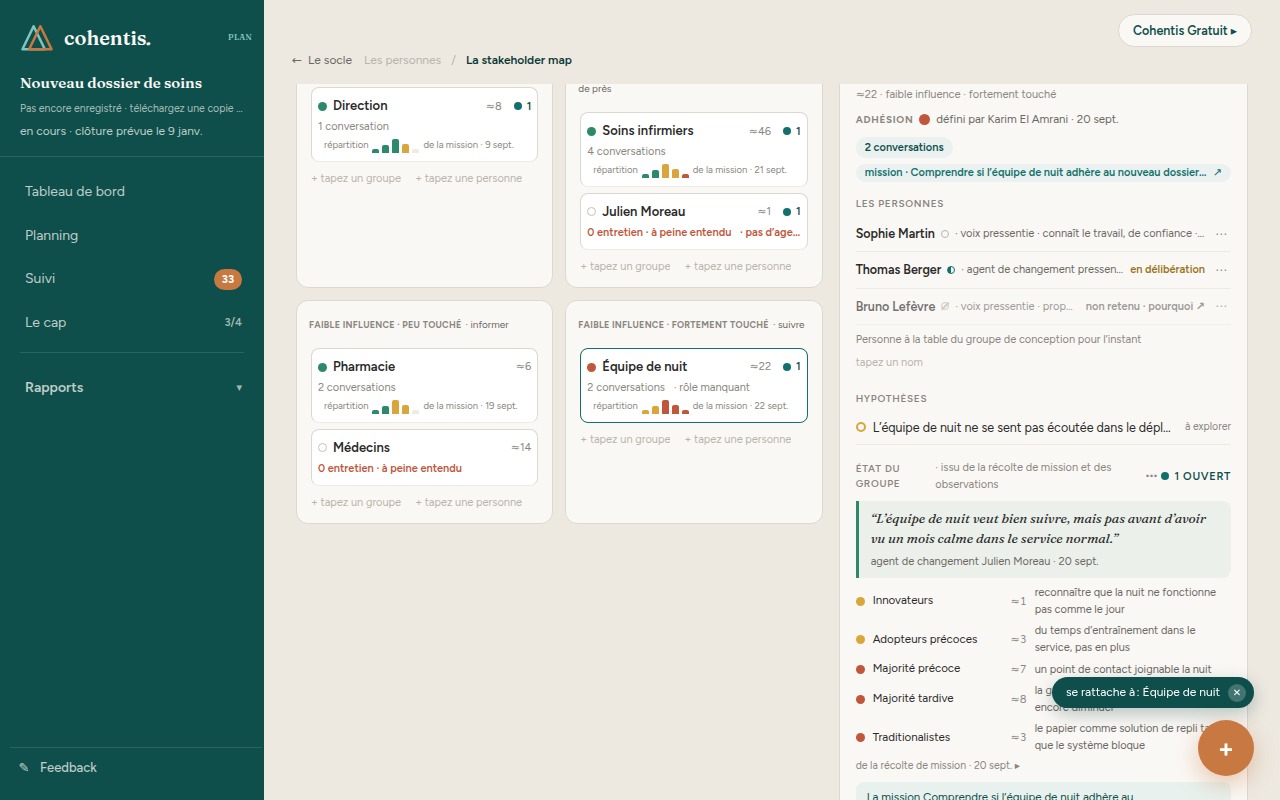
Task: Toggle the empty circle beside Julien Moreau
Action: (x=591, y=212)
